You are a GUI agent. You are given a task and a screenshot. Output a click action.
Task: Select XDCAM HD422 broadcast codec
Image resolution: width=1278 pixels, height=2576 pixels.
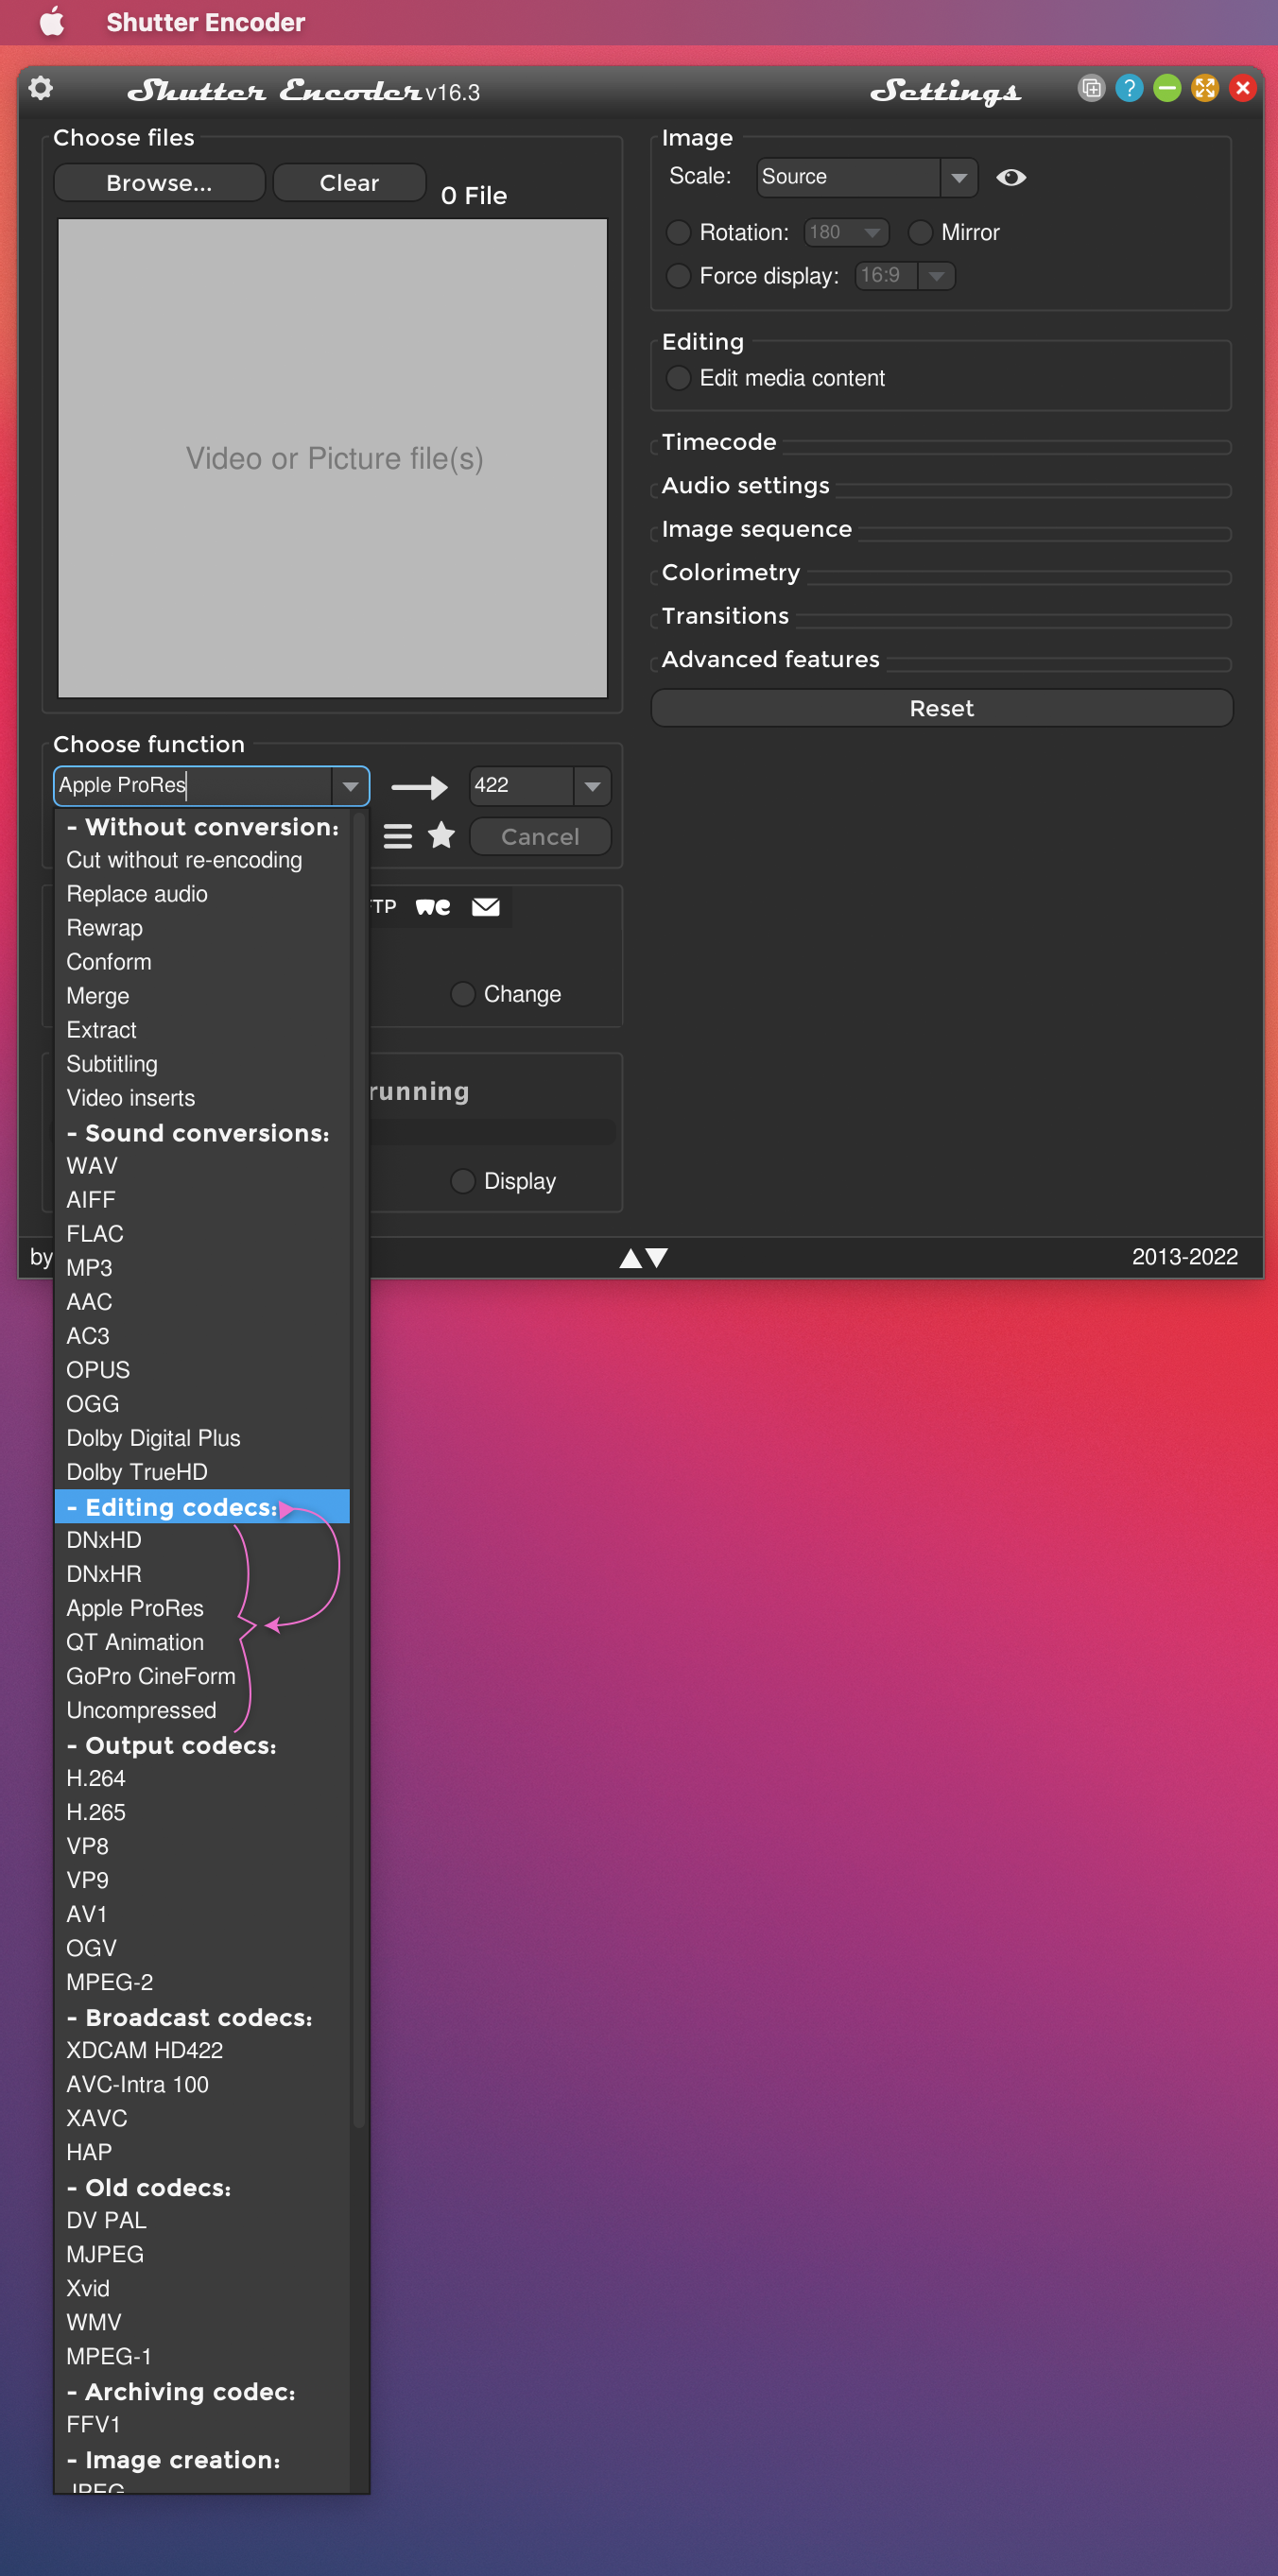(202, 2050)
